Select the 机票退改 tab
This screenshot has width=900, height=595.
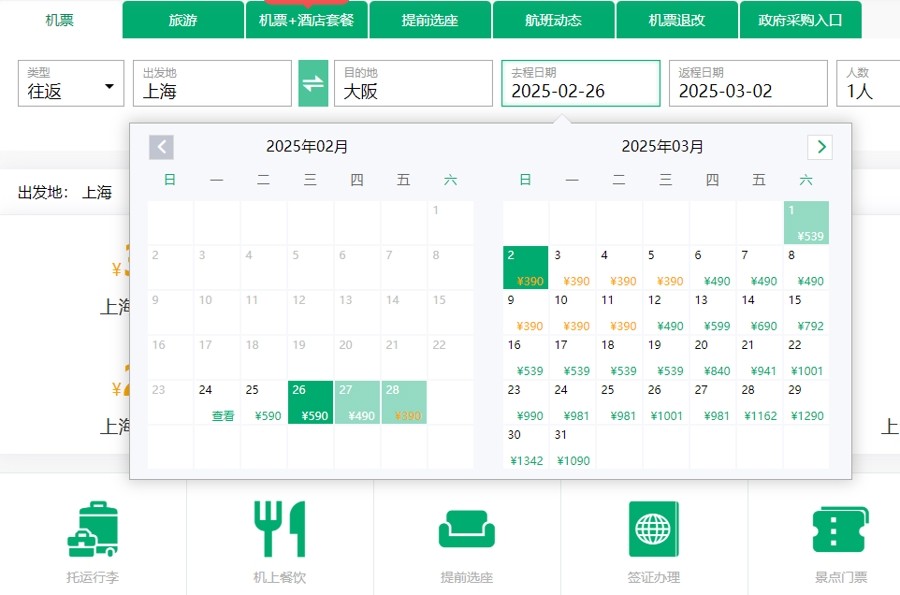point(677,20)
